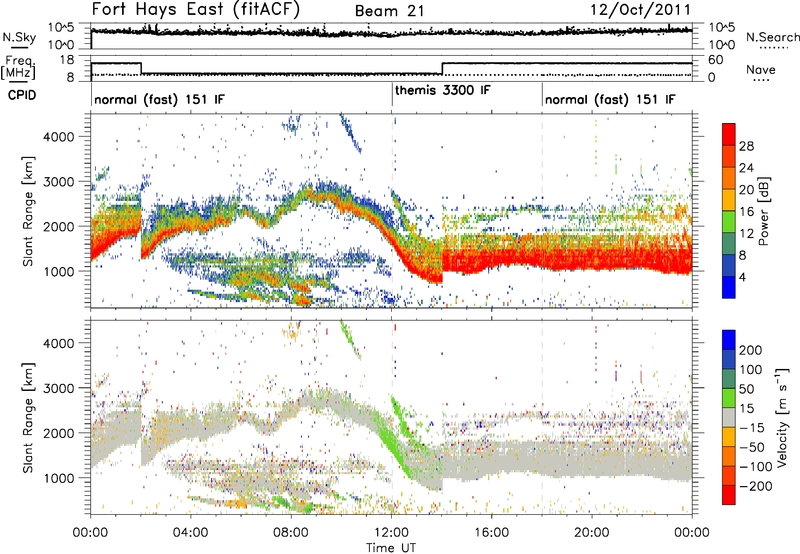
Task: Click the '-200' velocity colorbar label
Action: [755, 486]
